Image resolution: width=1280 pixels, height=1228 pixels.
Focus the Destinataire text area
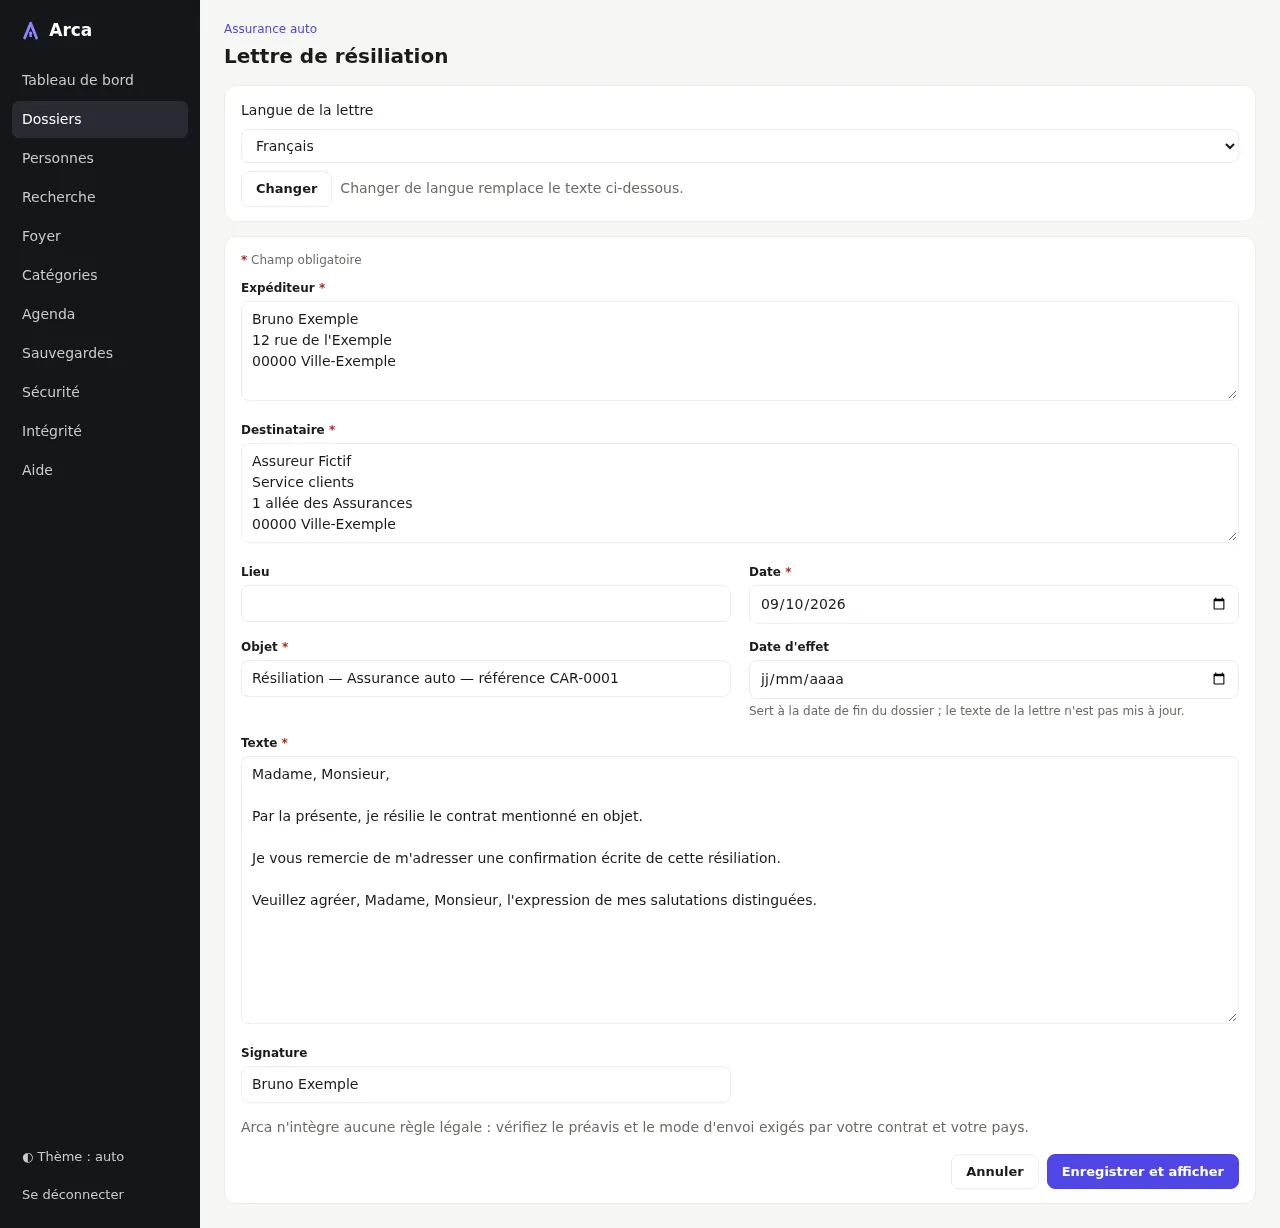click(740, 493)
